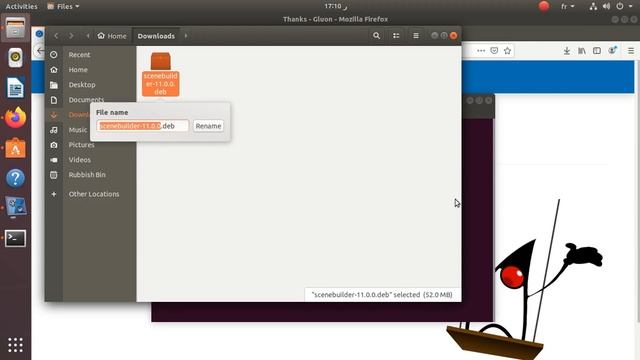Click volume icon in top bar
Viewport: 640px width, 360px height.
(x=607, y=6)
